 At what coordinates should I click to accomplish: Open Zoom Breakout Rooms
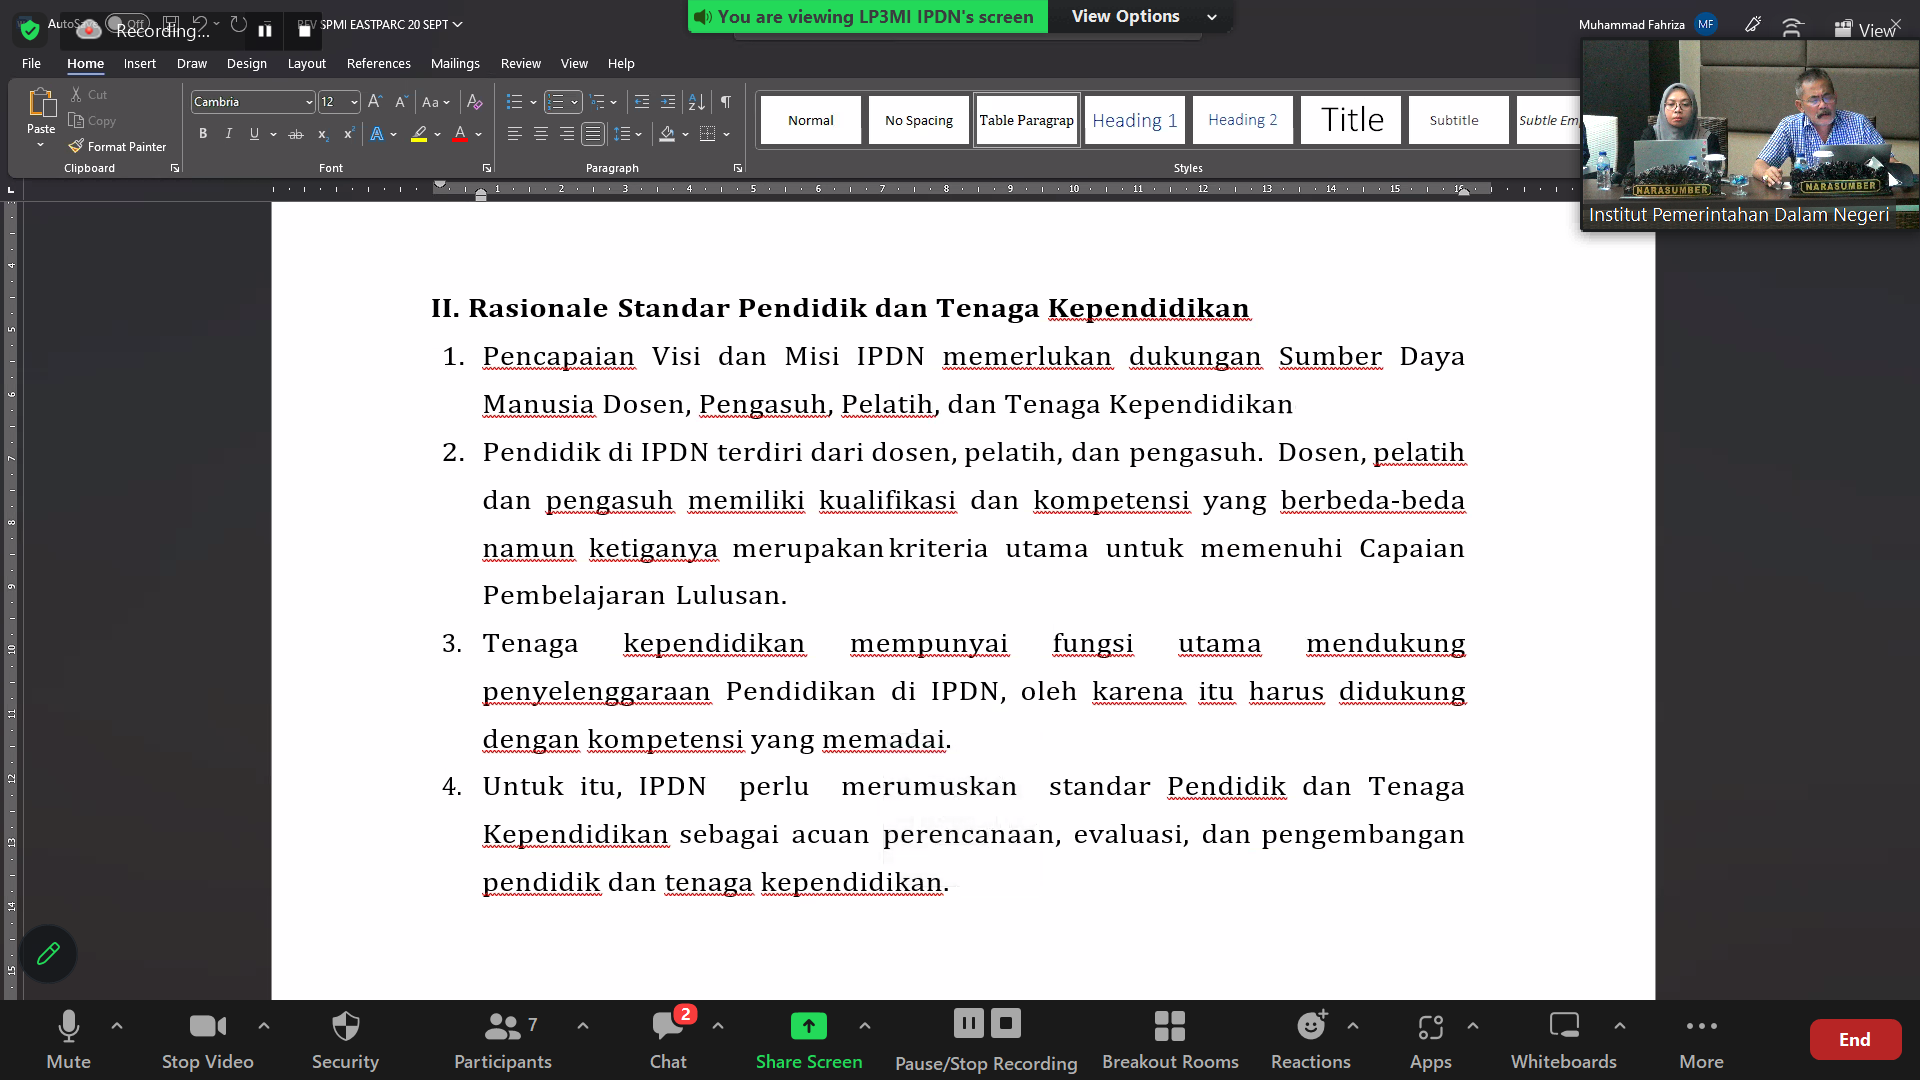tap(1170, 1040)
